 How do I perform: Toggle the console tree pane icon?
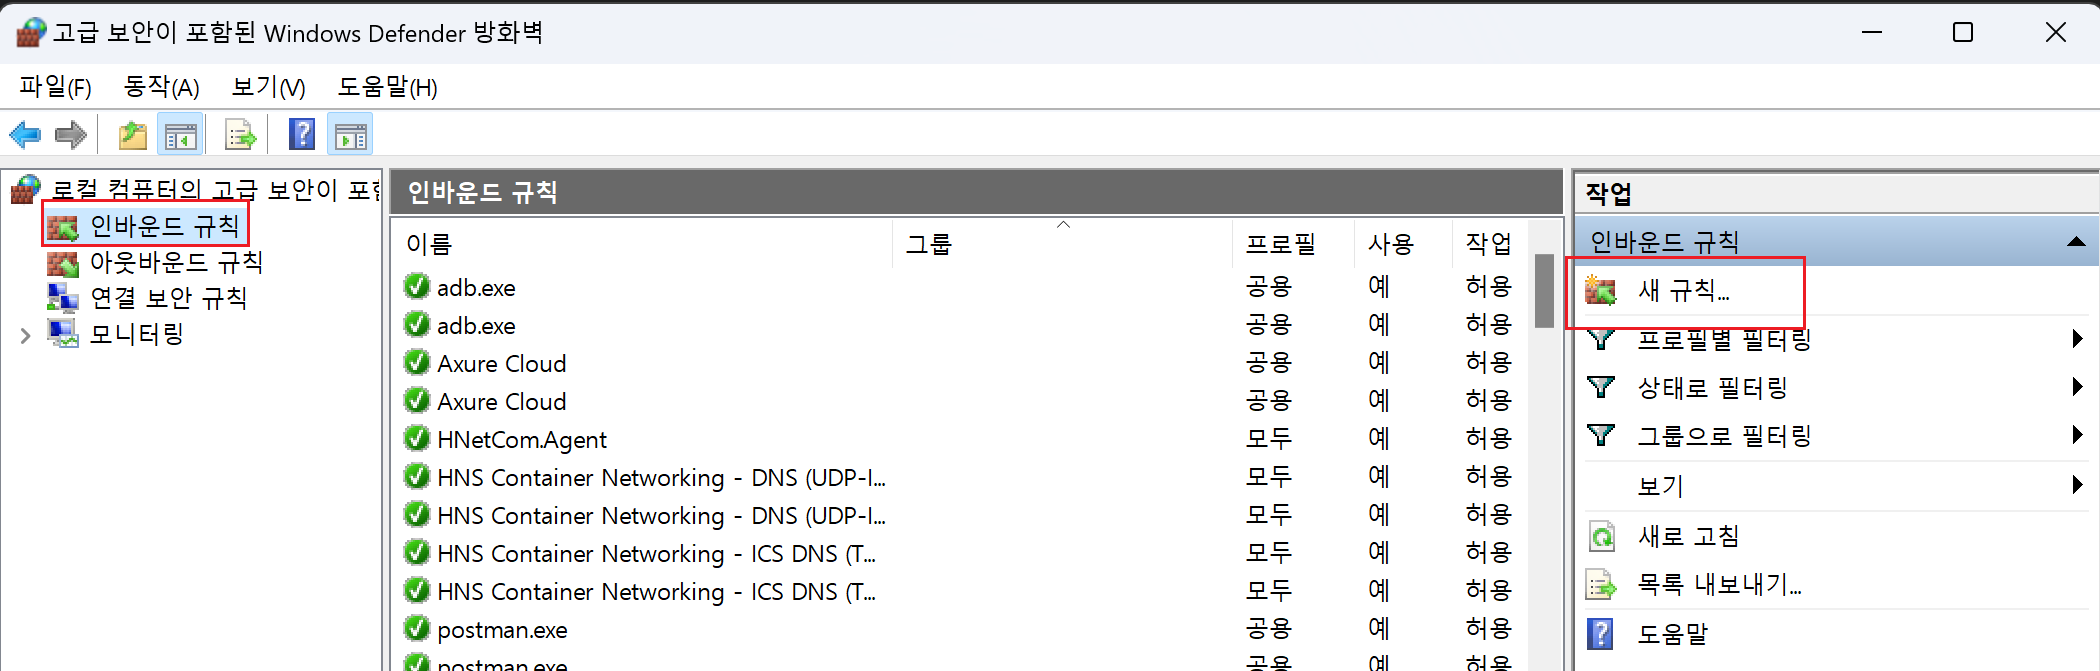[181, 135]
